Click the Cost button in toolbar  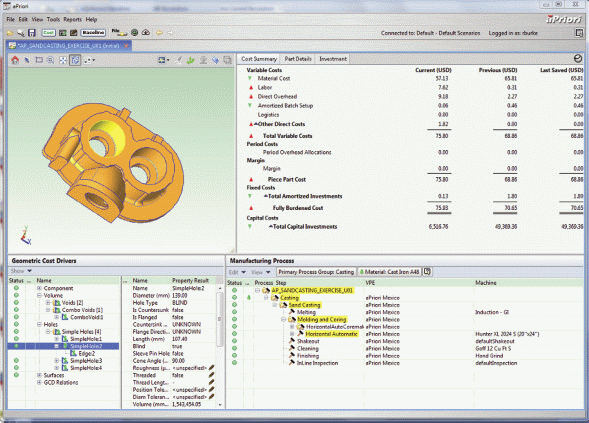[48, 33]
